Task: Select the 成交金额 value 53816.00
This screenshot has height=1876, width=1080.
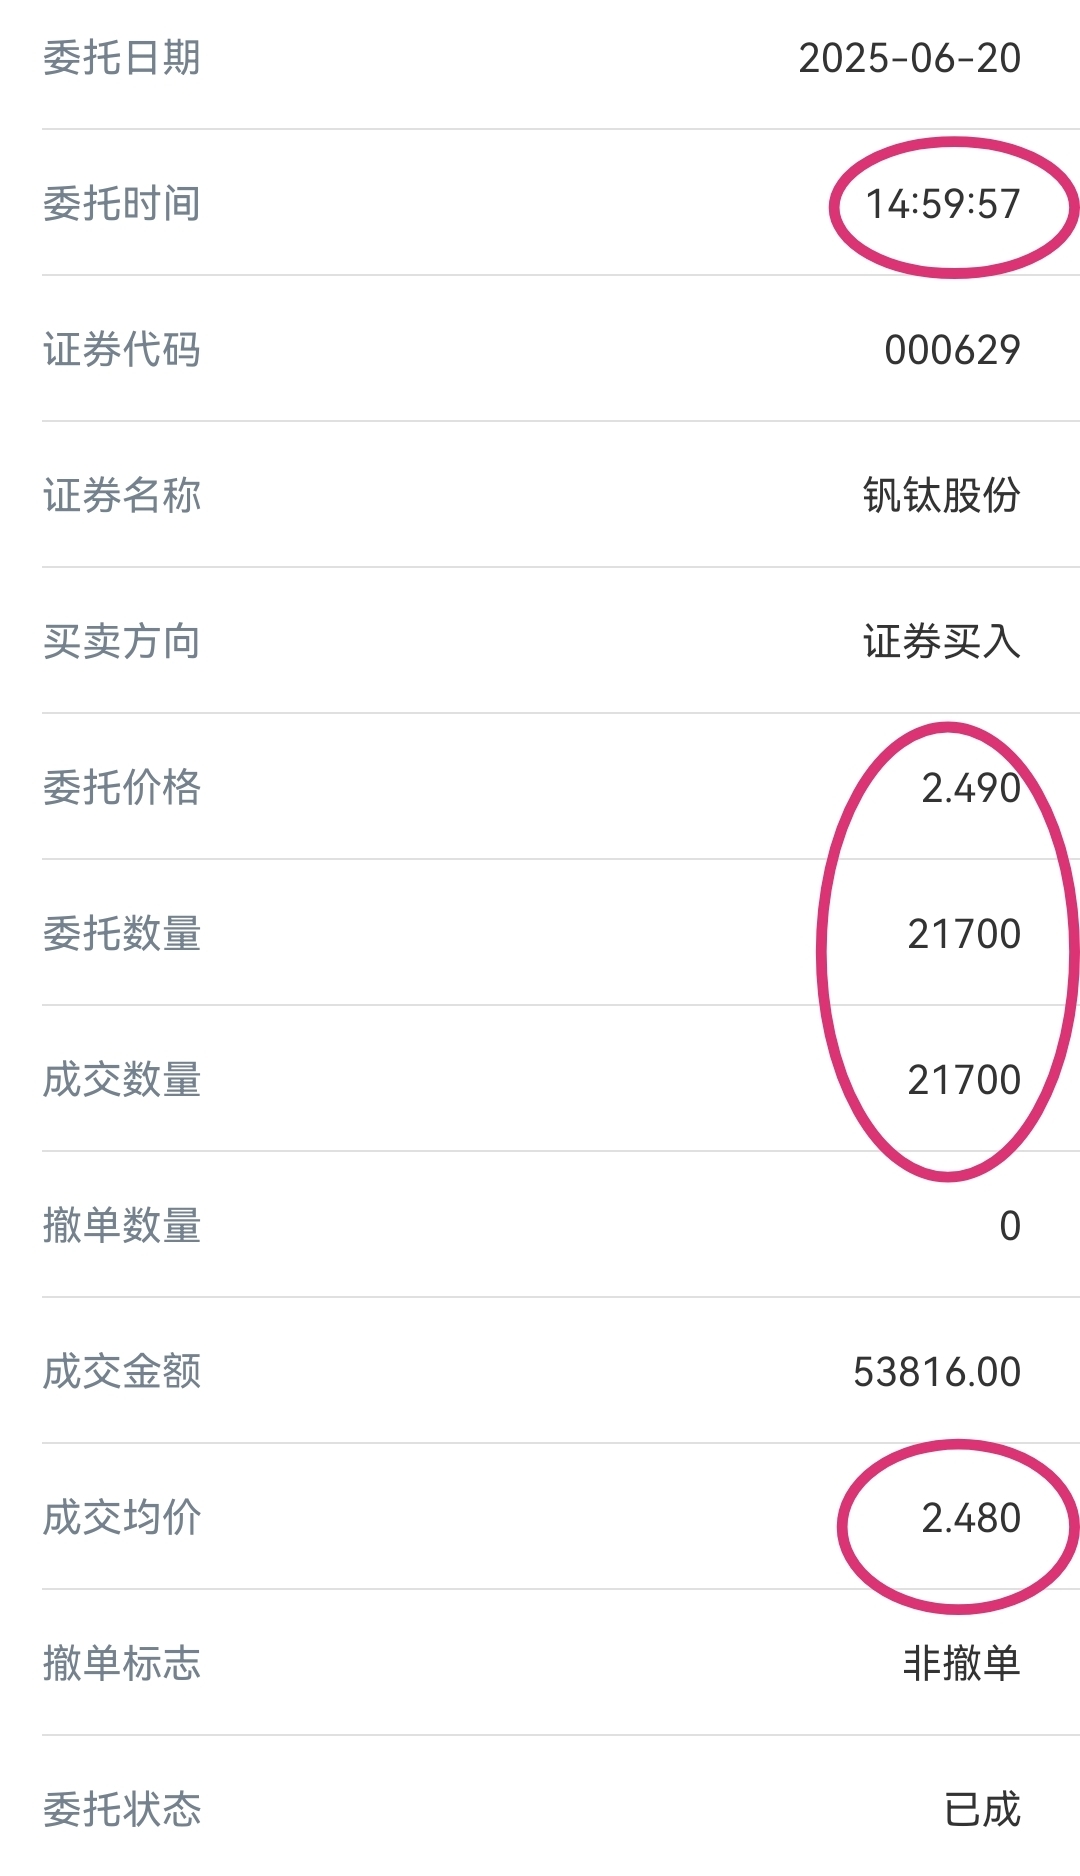Action: point(937,1372)
